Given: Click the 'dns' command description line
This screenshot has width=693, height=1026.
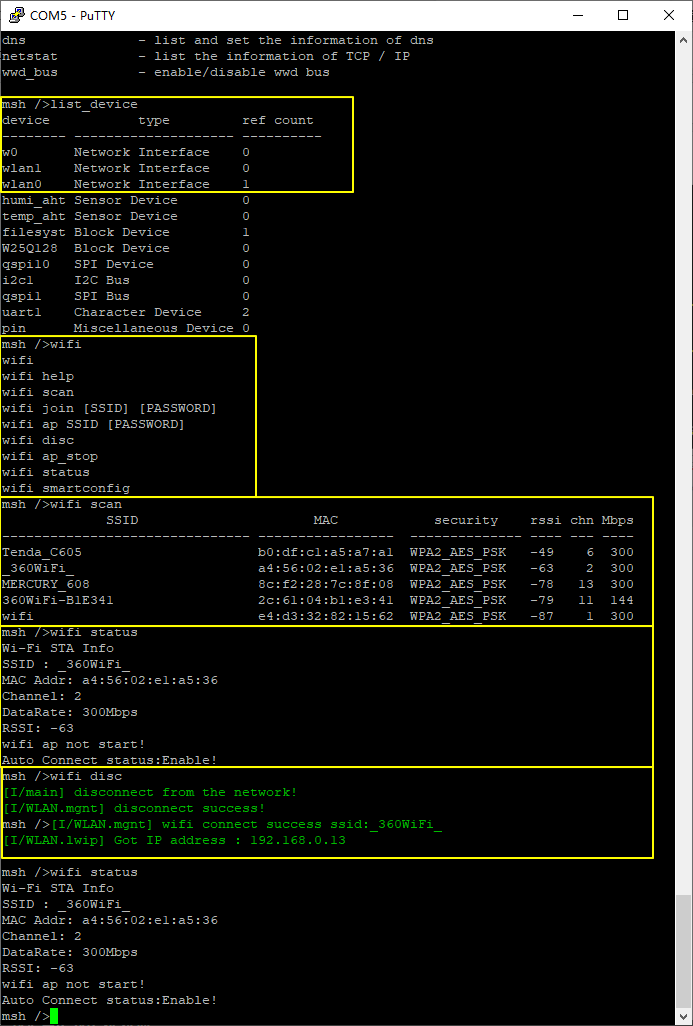Looking at the screenshot, I should 218,41.
